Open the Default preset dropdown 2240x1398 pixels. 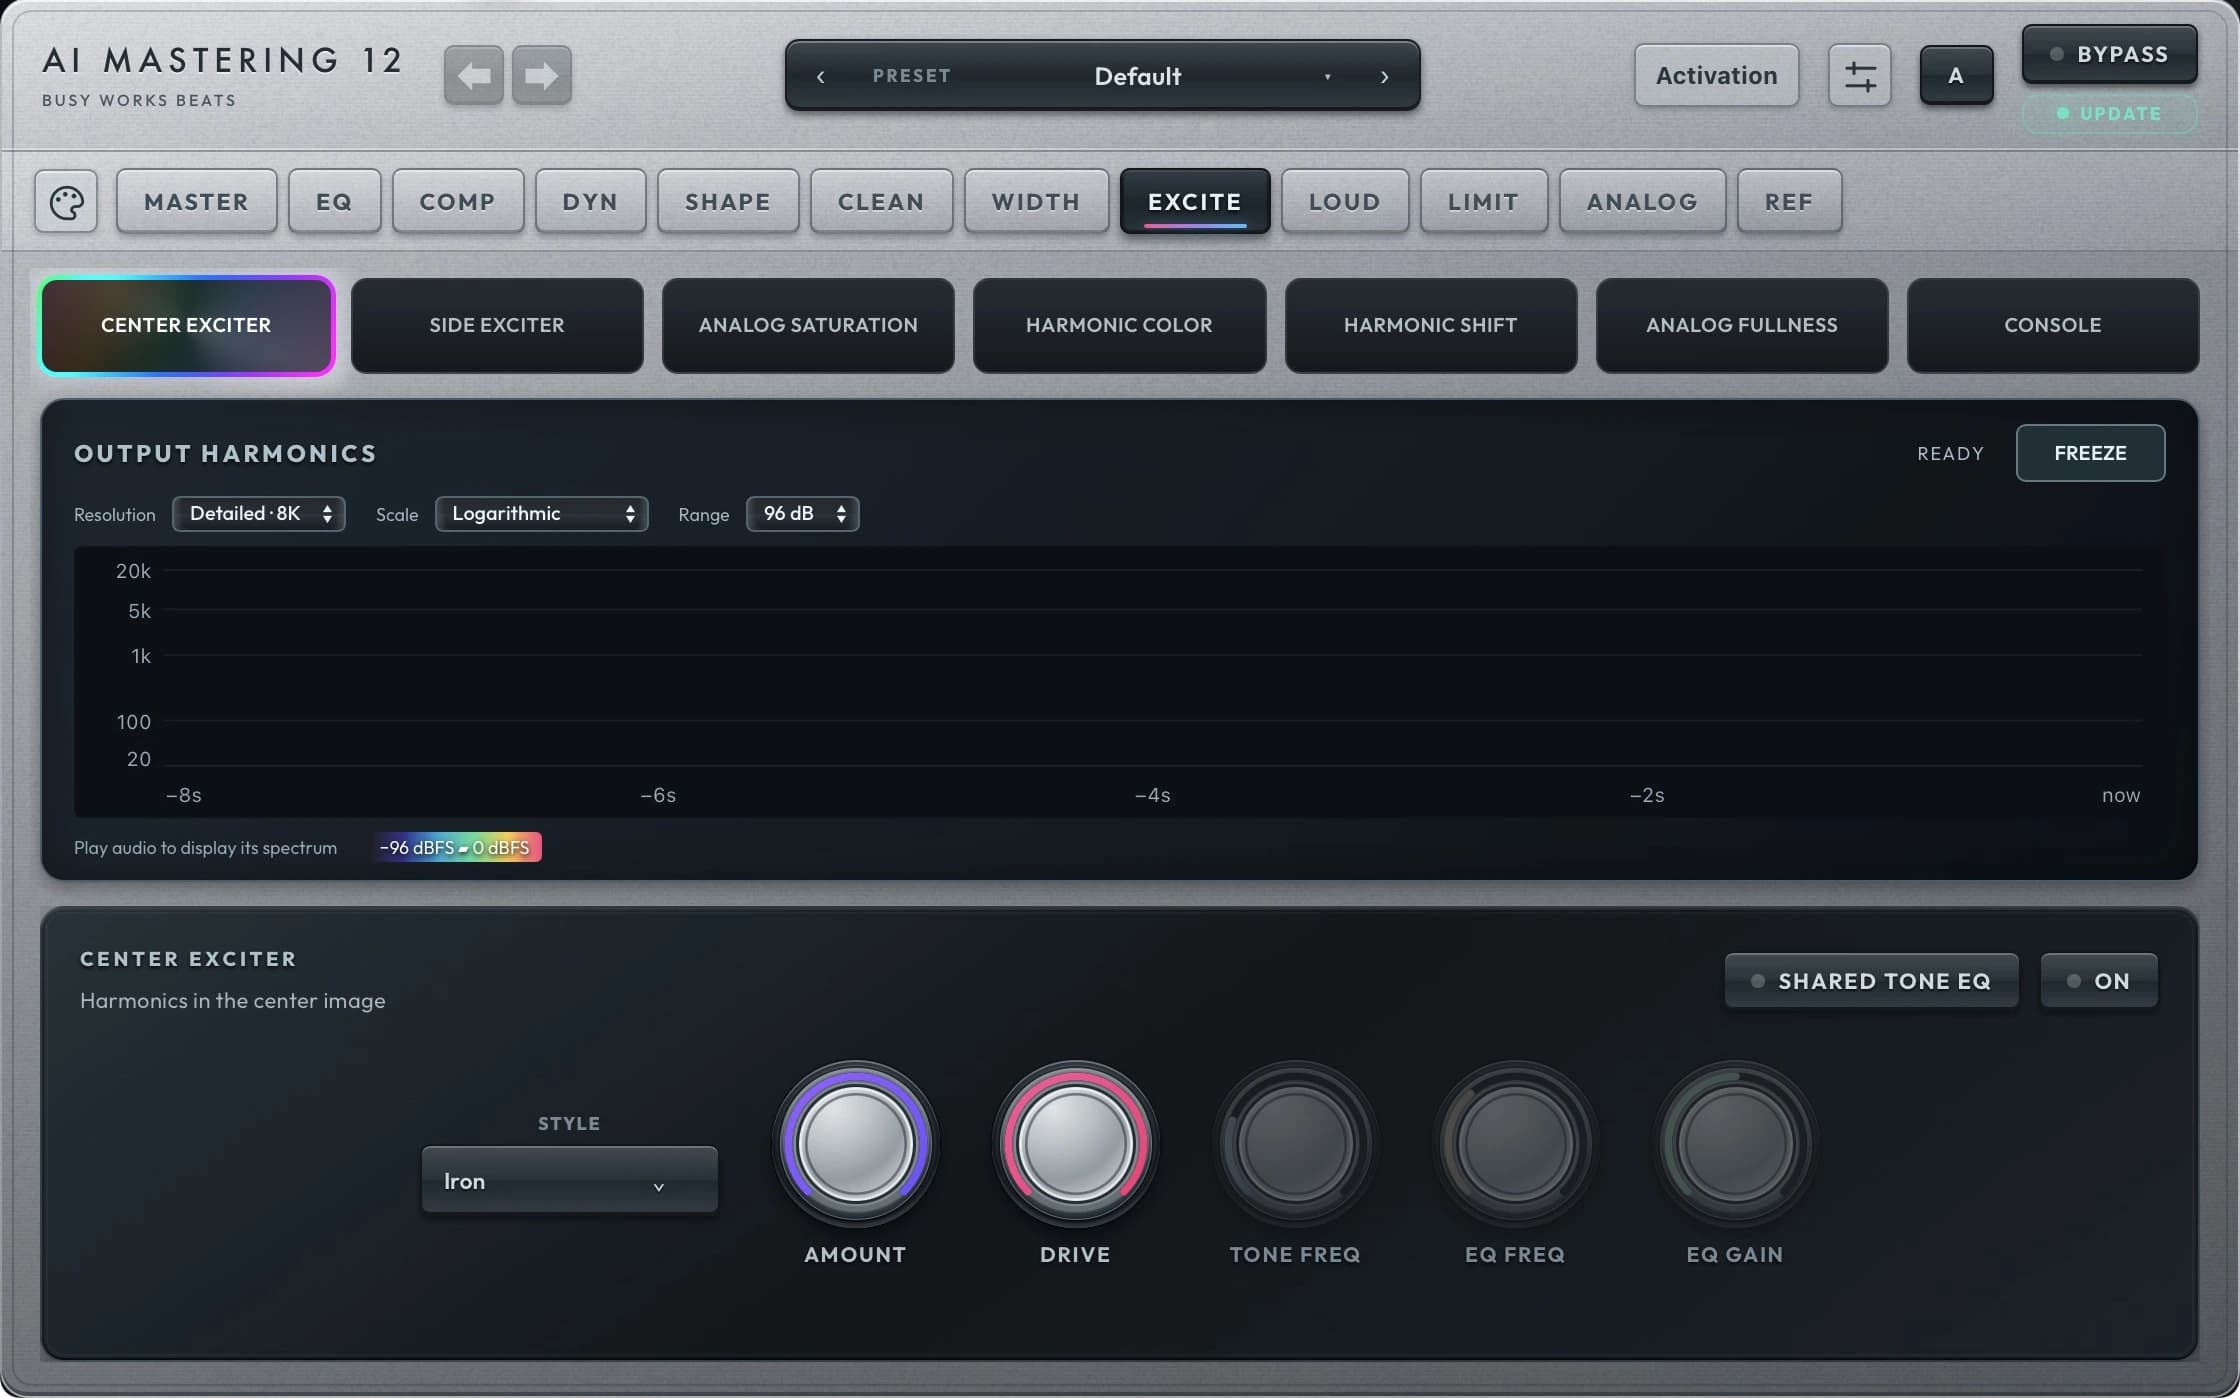(x=1137, y=76)
